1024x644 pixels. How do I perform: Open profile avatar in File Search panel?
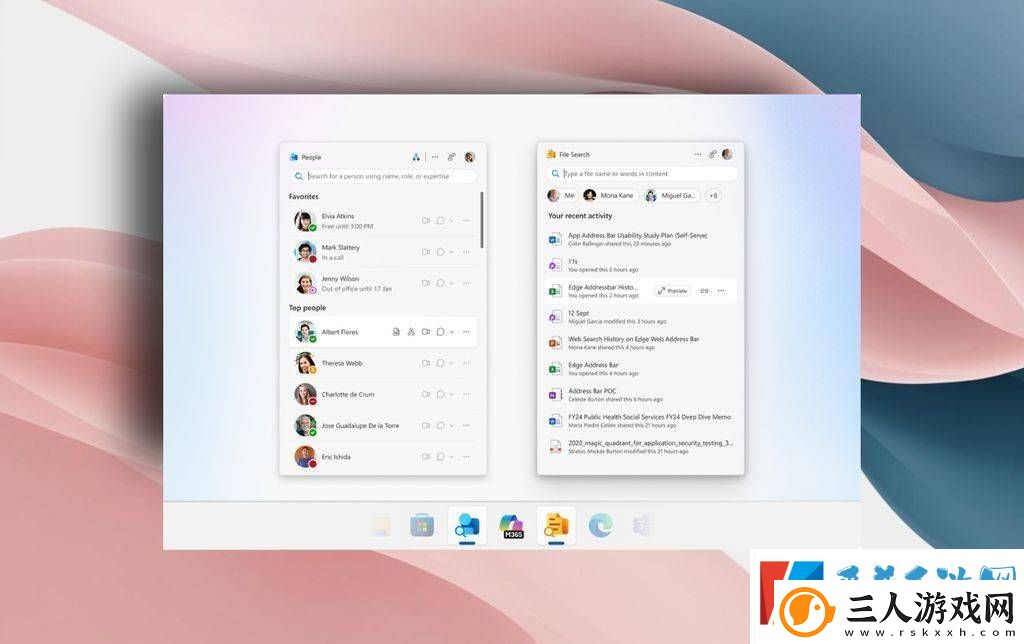tap(728, 154)
